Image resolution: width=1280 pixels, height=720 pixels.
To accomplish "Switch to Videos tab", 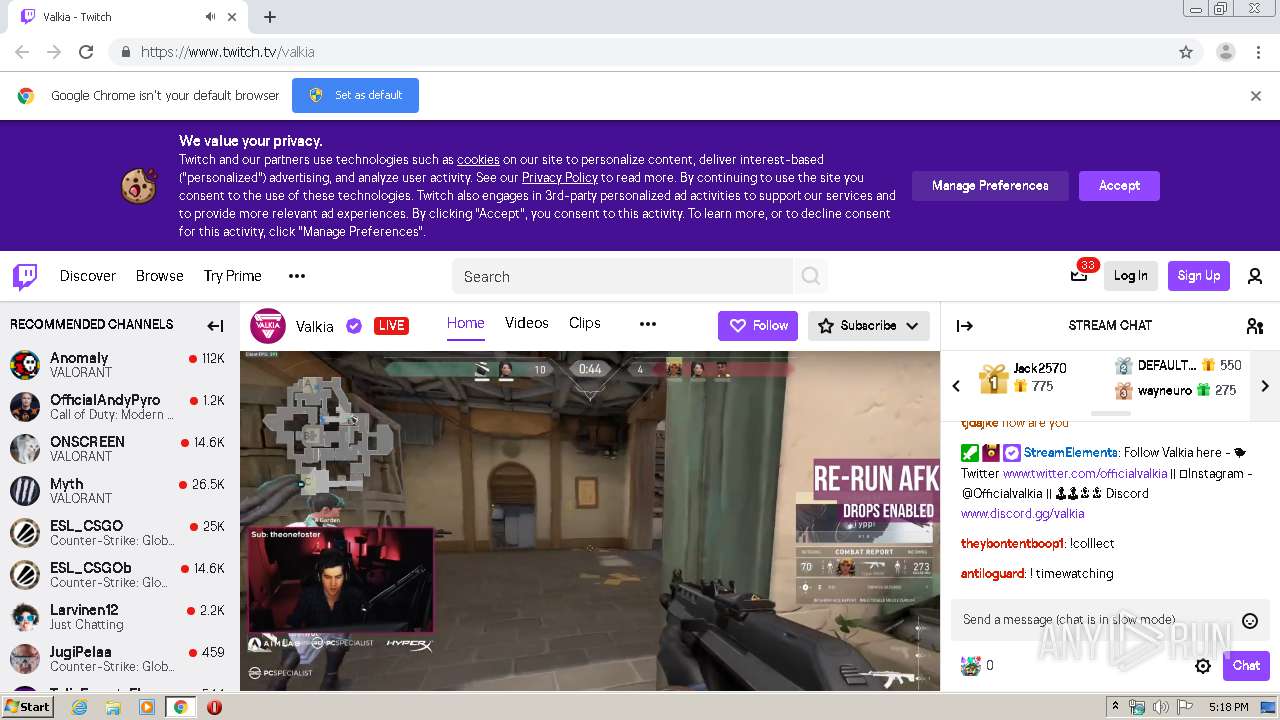I will point(526,323).
